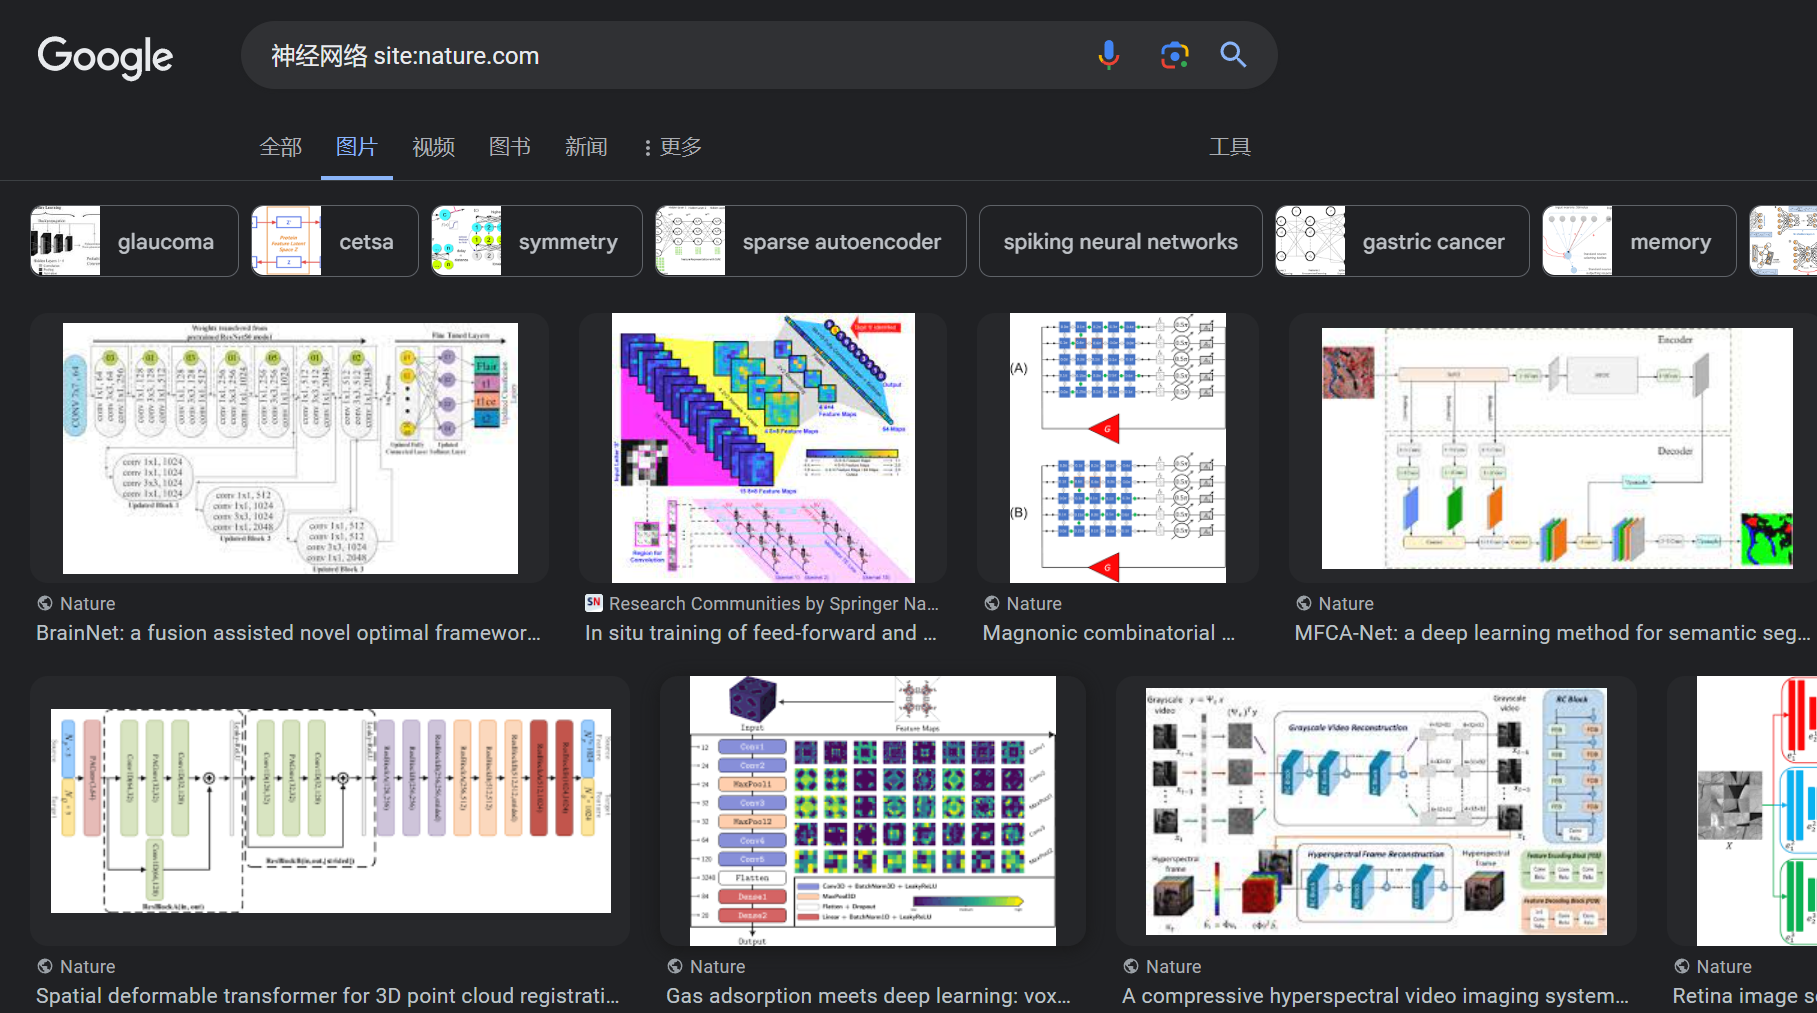The height and width of the screenshot is (1013, 1817).
Task: Open 'Magnonic combinatorial' result title
Action: point(1109,633)
